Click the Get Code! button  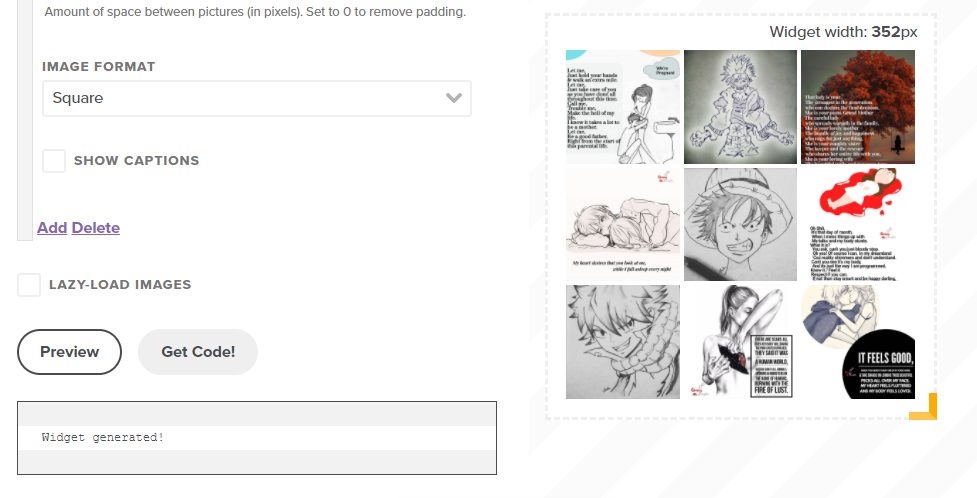point(198,352)
